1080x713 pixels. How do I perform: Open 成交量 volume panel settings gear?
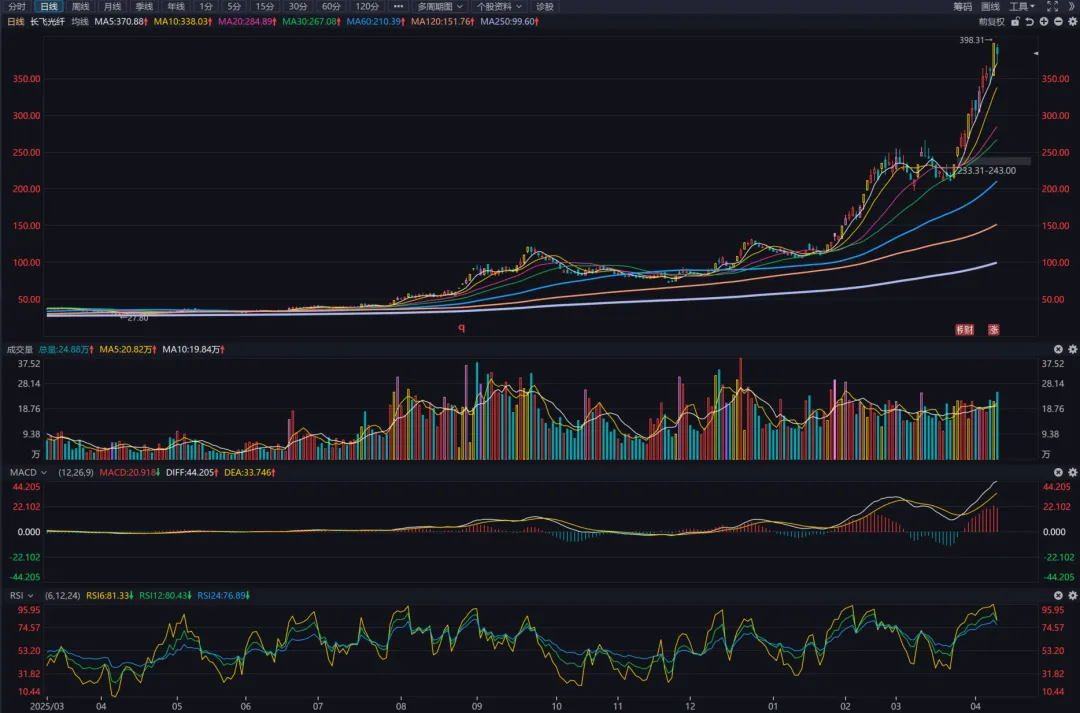point(1072,349)
